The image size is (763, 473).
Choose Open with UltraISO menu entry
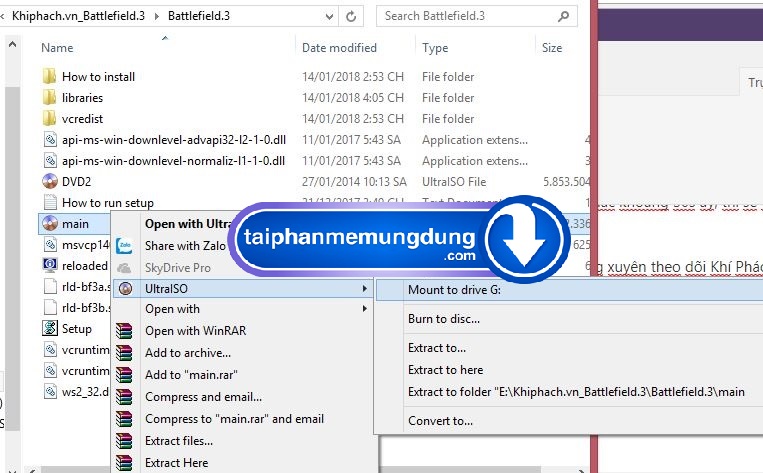click(x=188, y=224)
